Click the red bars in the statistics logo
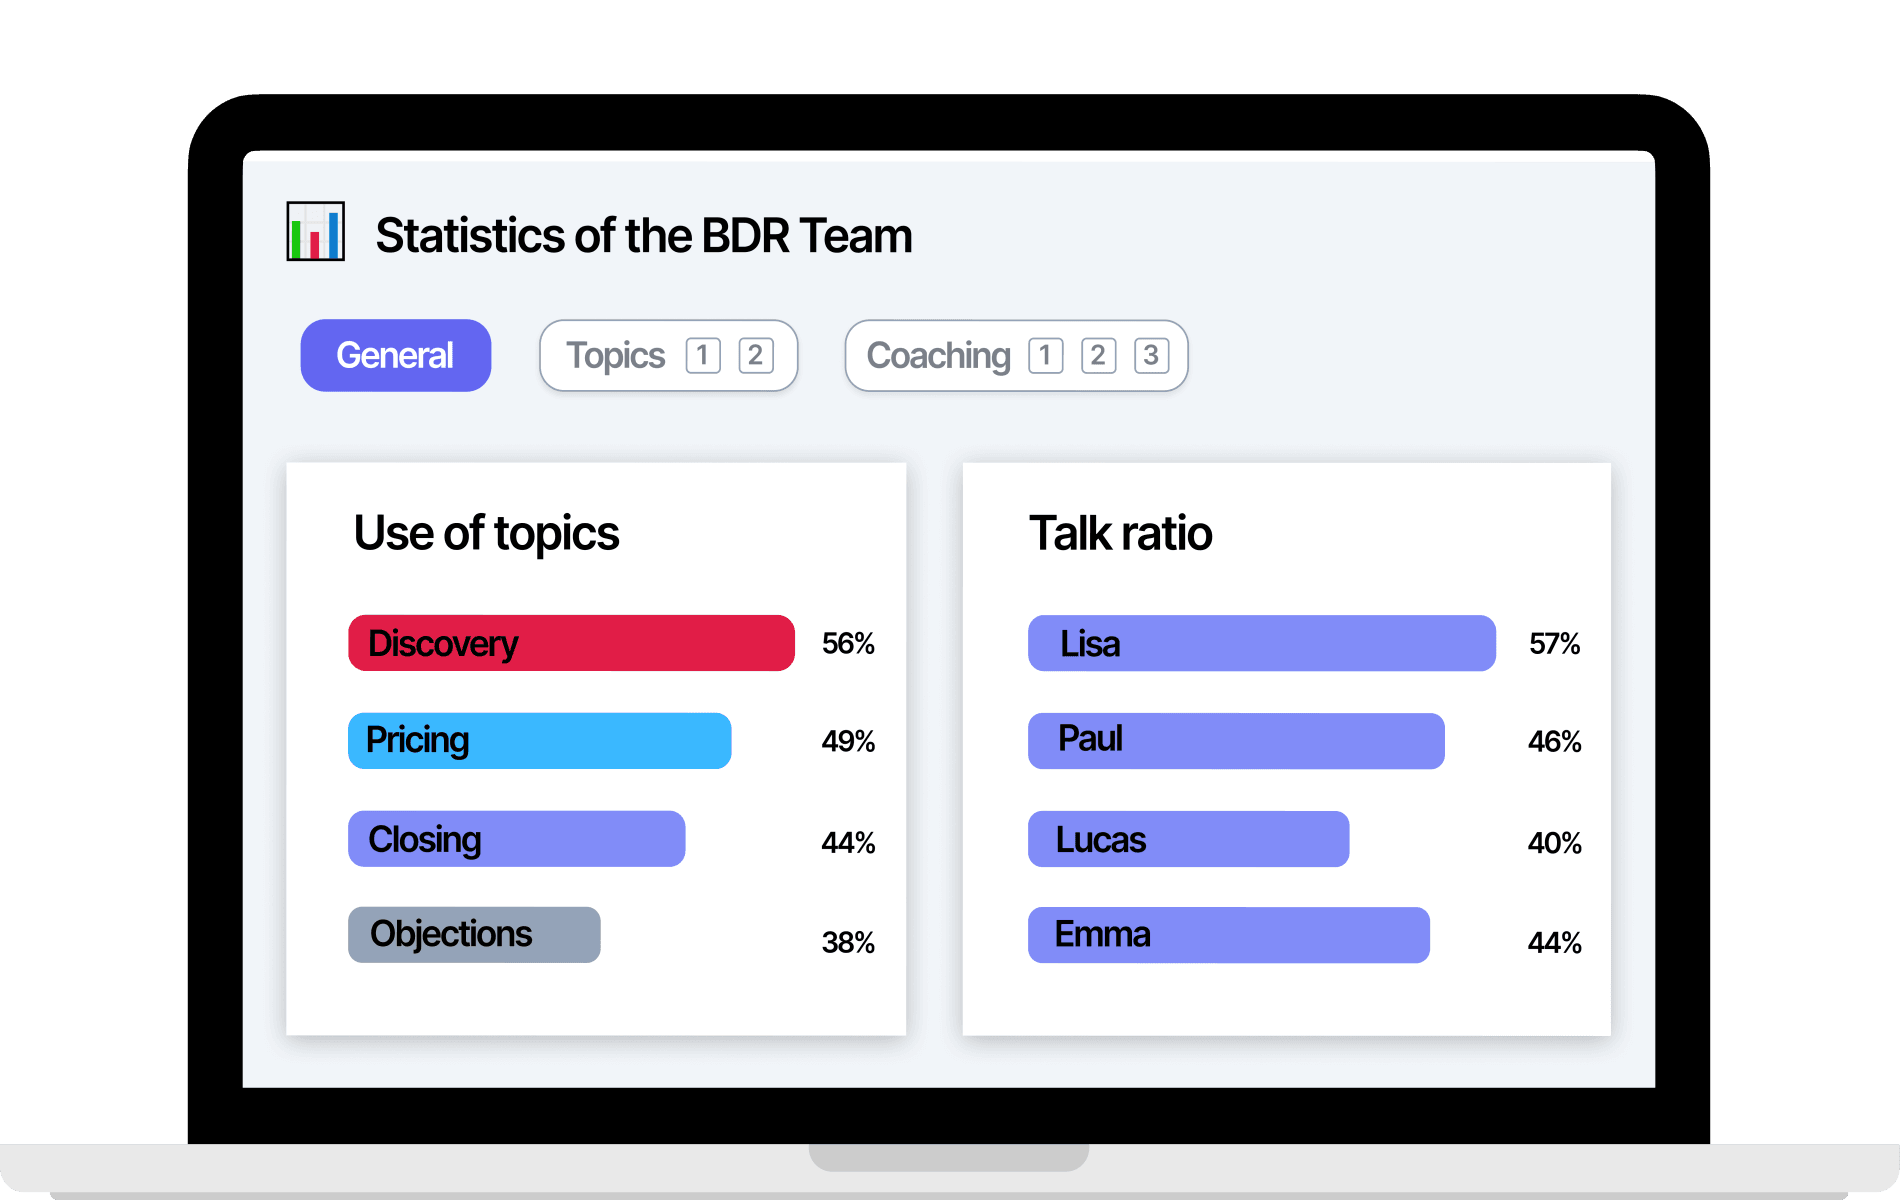This screenshot has width=1900, height=1200. tap(315, 245)
